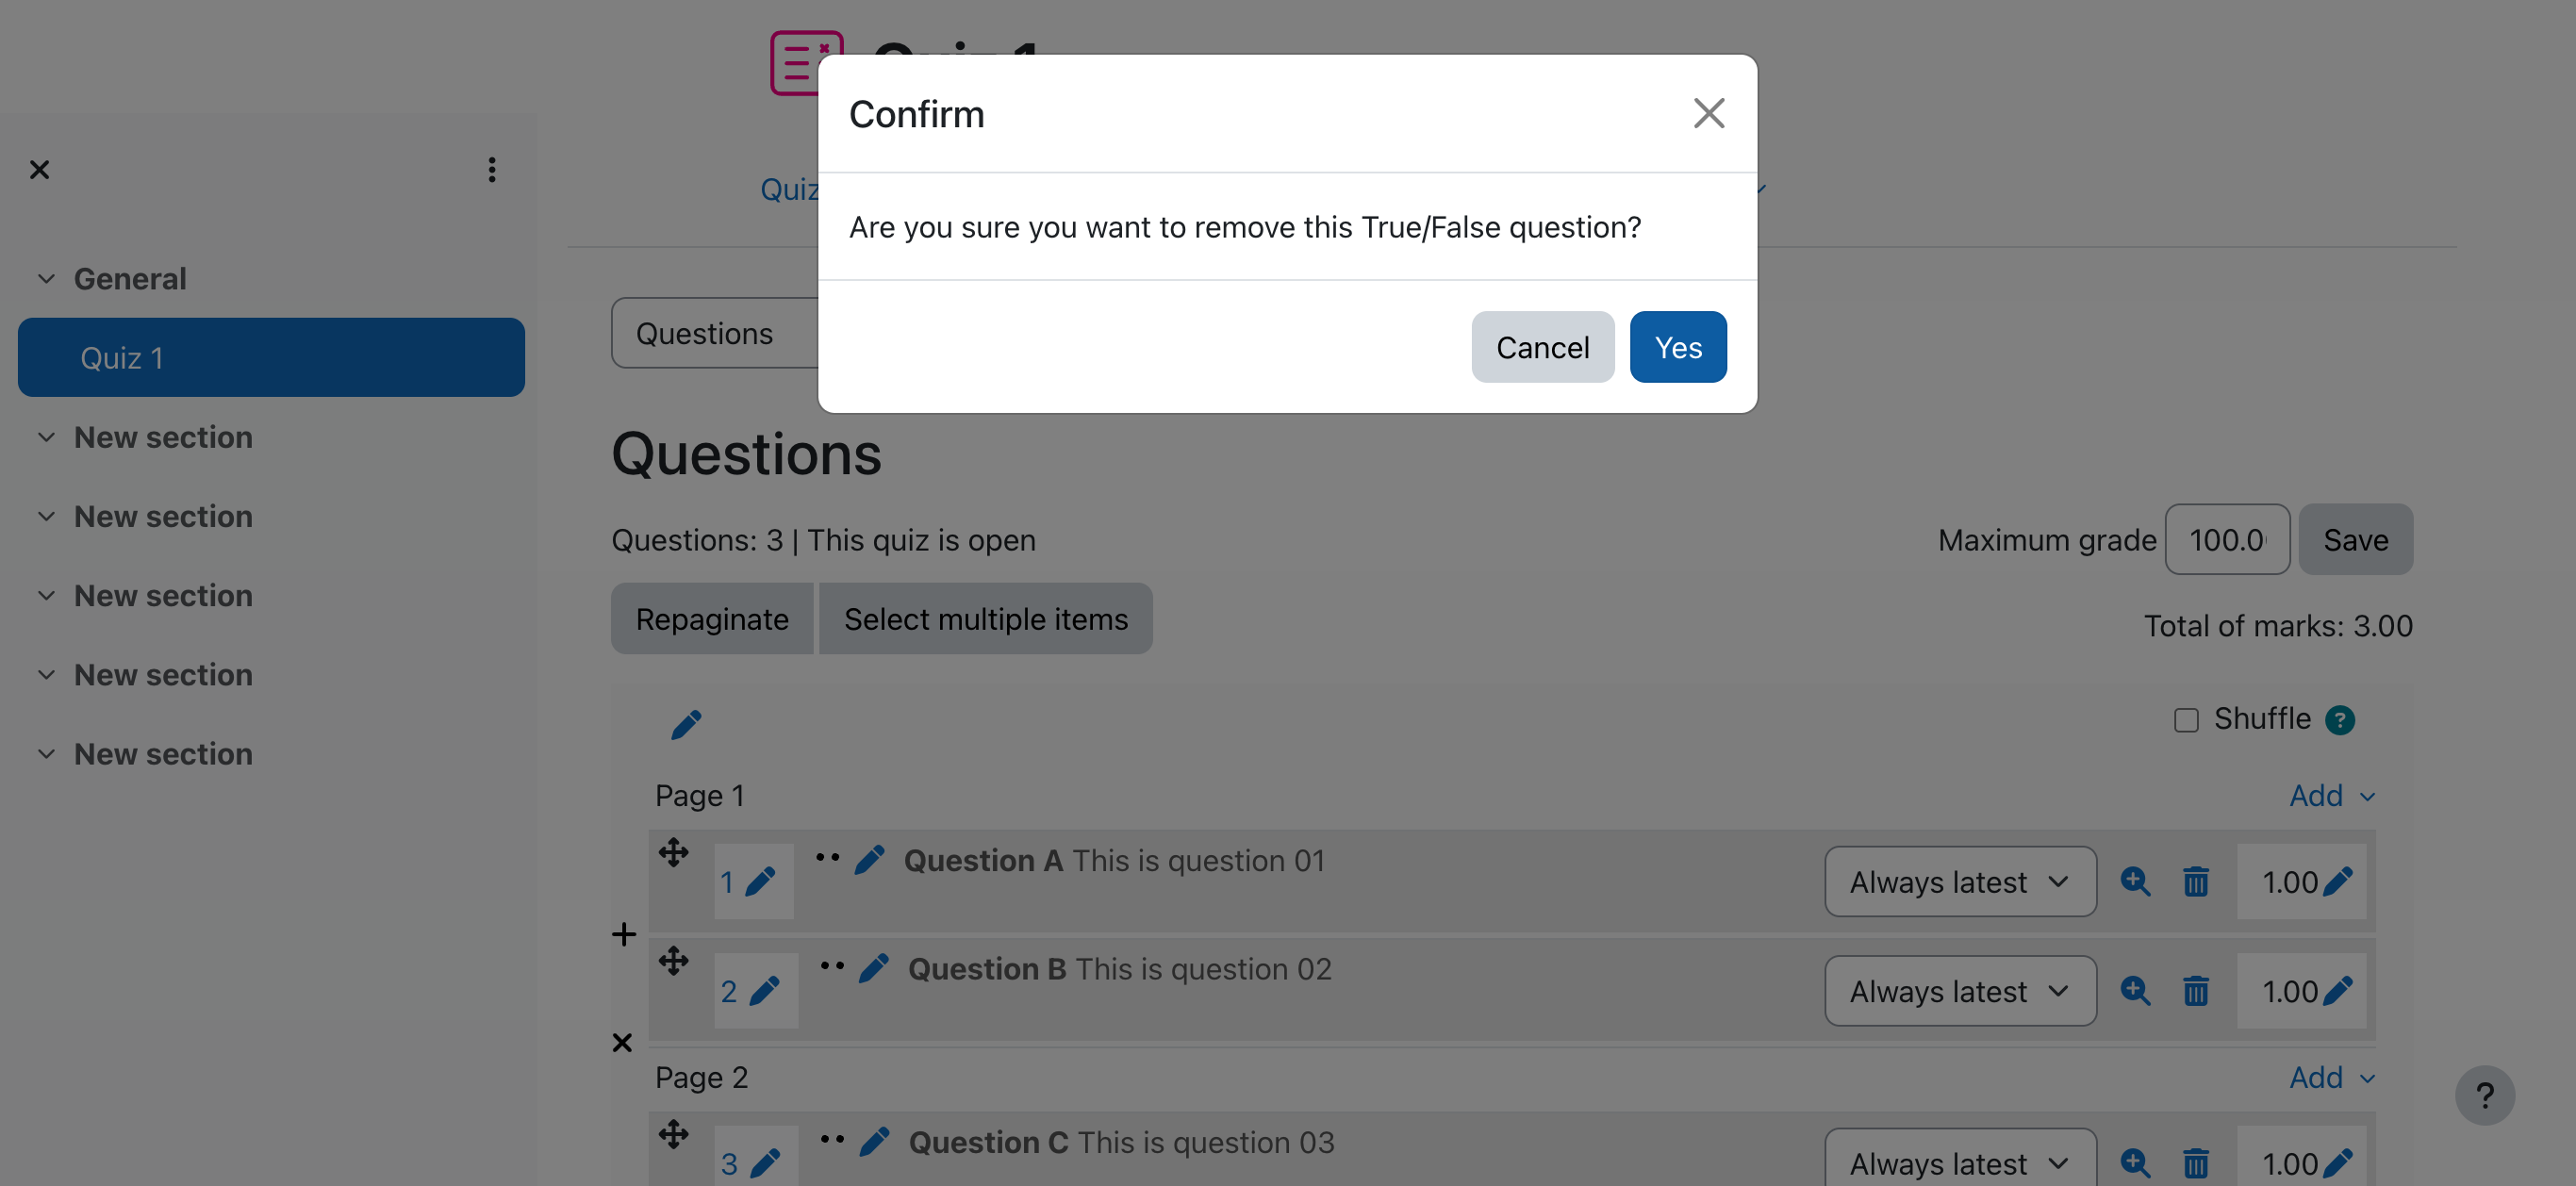
Task: Click the trash icon for Question A
Action: [2195, 882]
